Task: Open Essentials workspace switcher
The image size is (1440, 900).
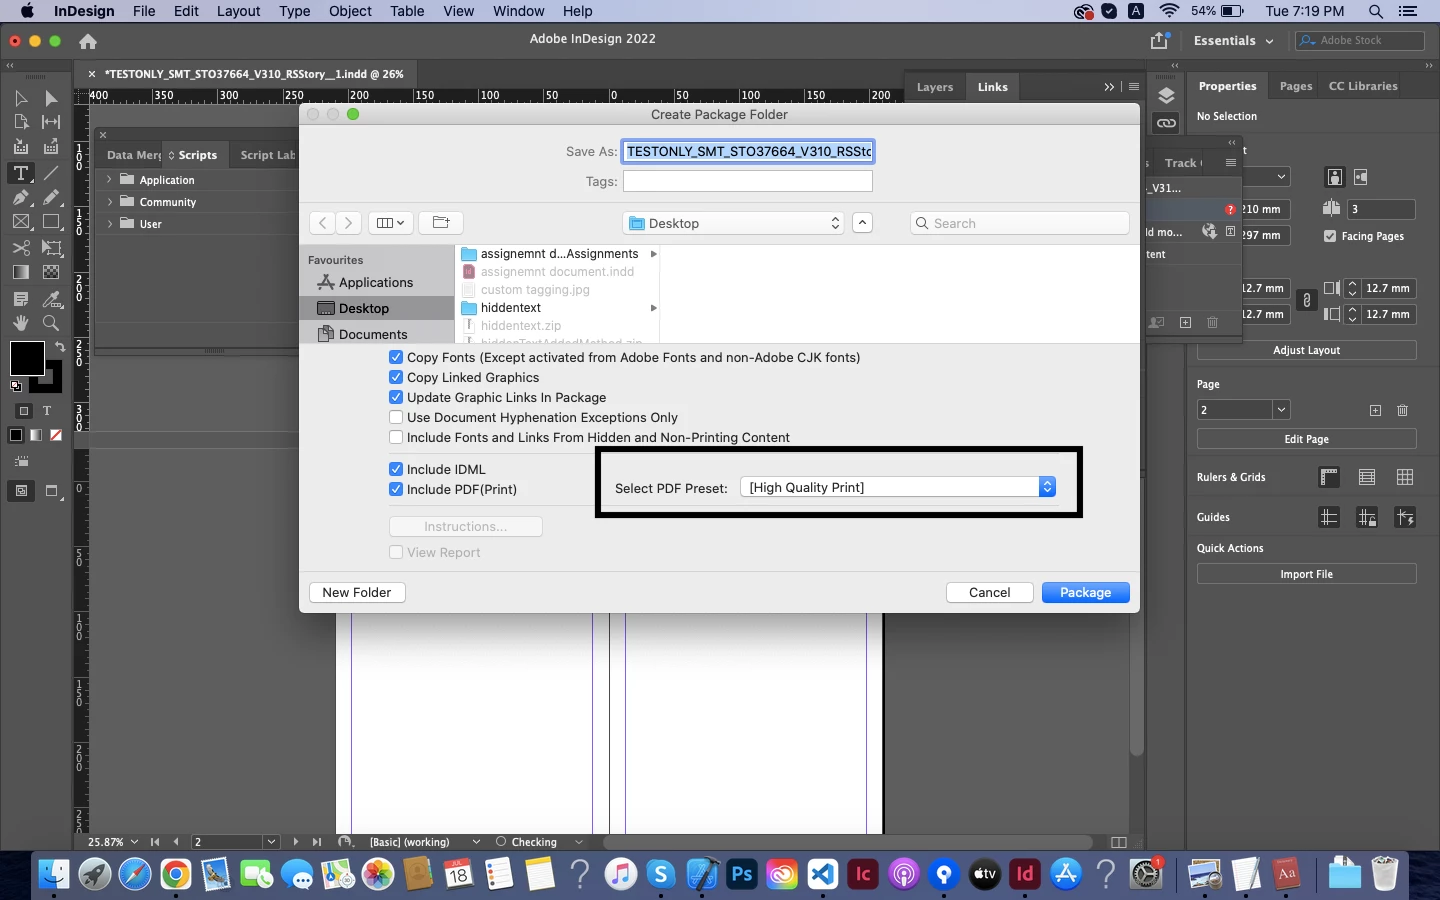Action: (x=1233, y=41)
